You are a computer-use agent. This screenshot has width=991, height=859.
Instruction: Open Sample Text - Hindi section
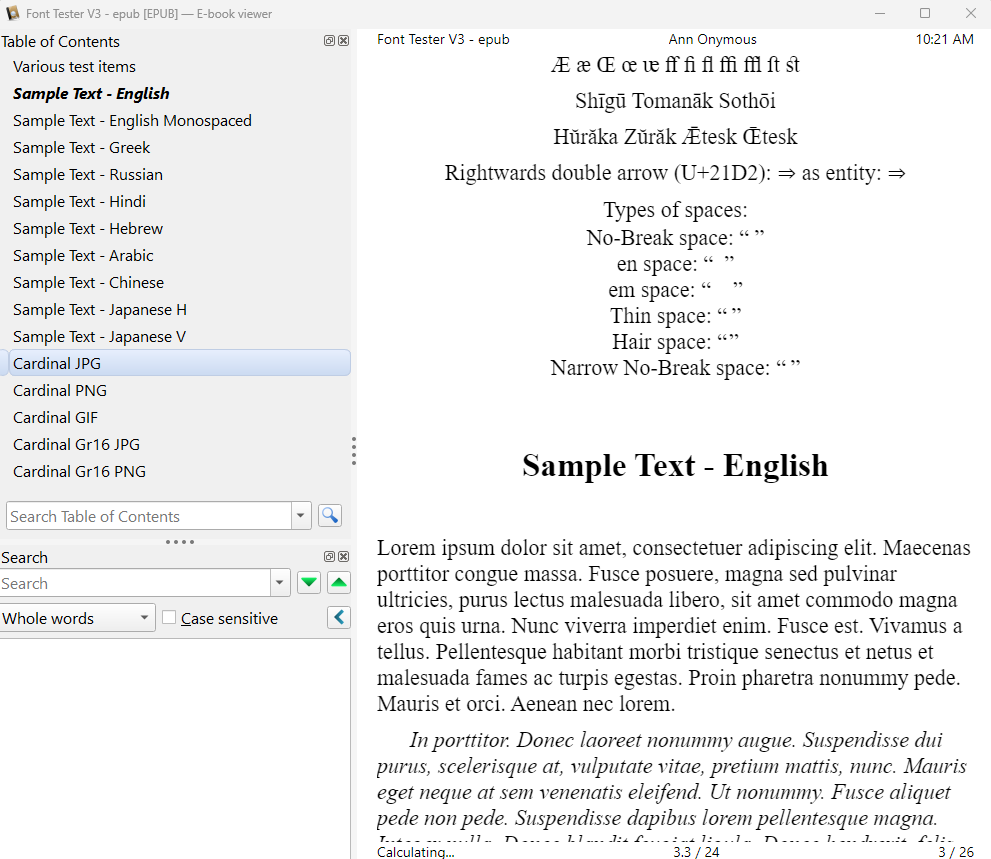tap(80, 202)
